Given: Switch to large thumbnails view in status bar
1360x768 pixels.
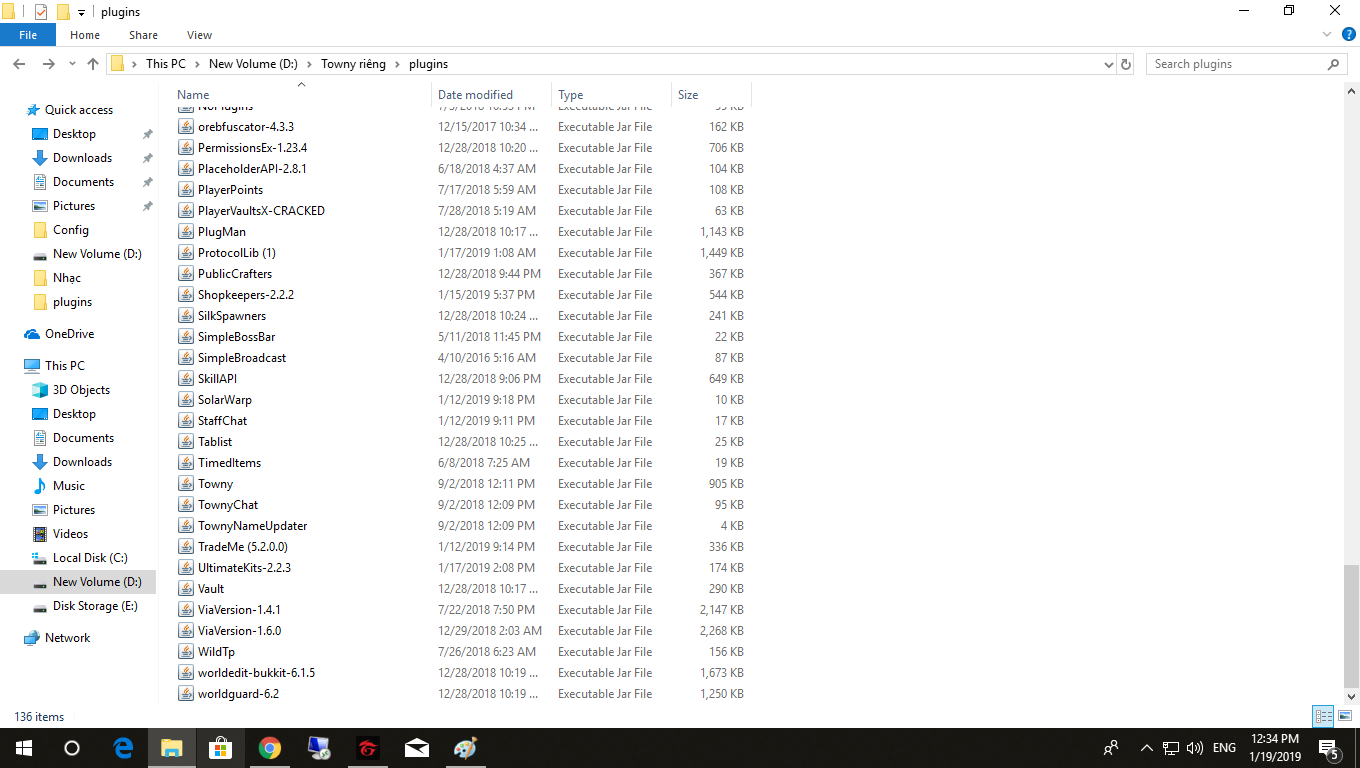Looking at the screenshot, I should [1346, 716].
